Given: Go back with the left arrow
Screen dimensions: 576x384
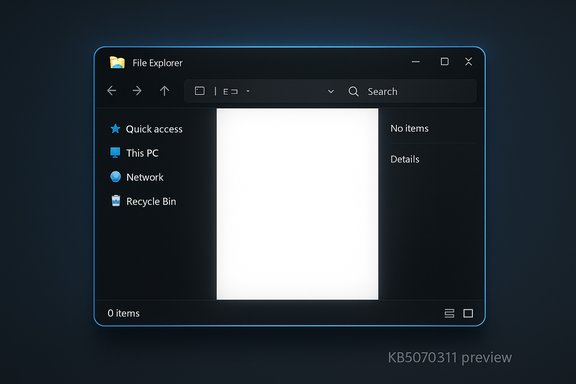Looking at the screenshot, I should pyautogui.click(x=112, y=91).
